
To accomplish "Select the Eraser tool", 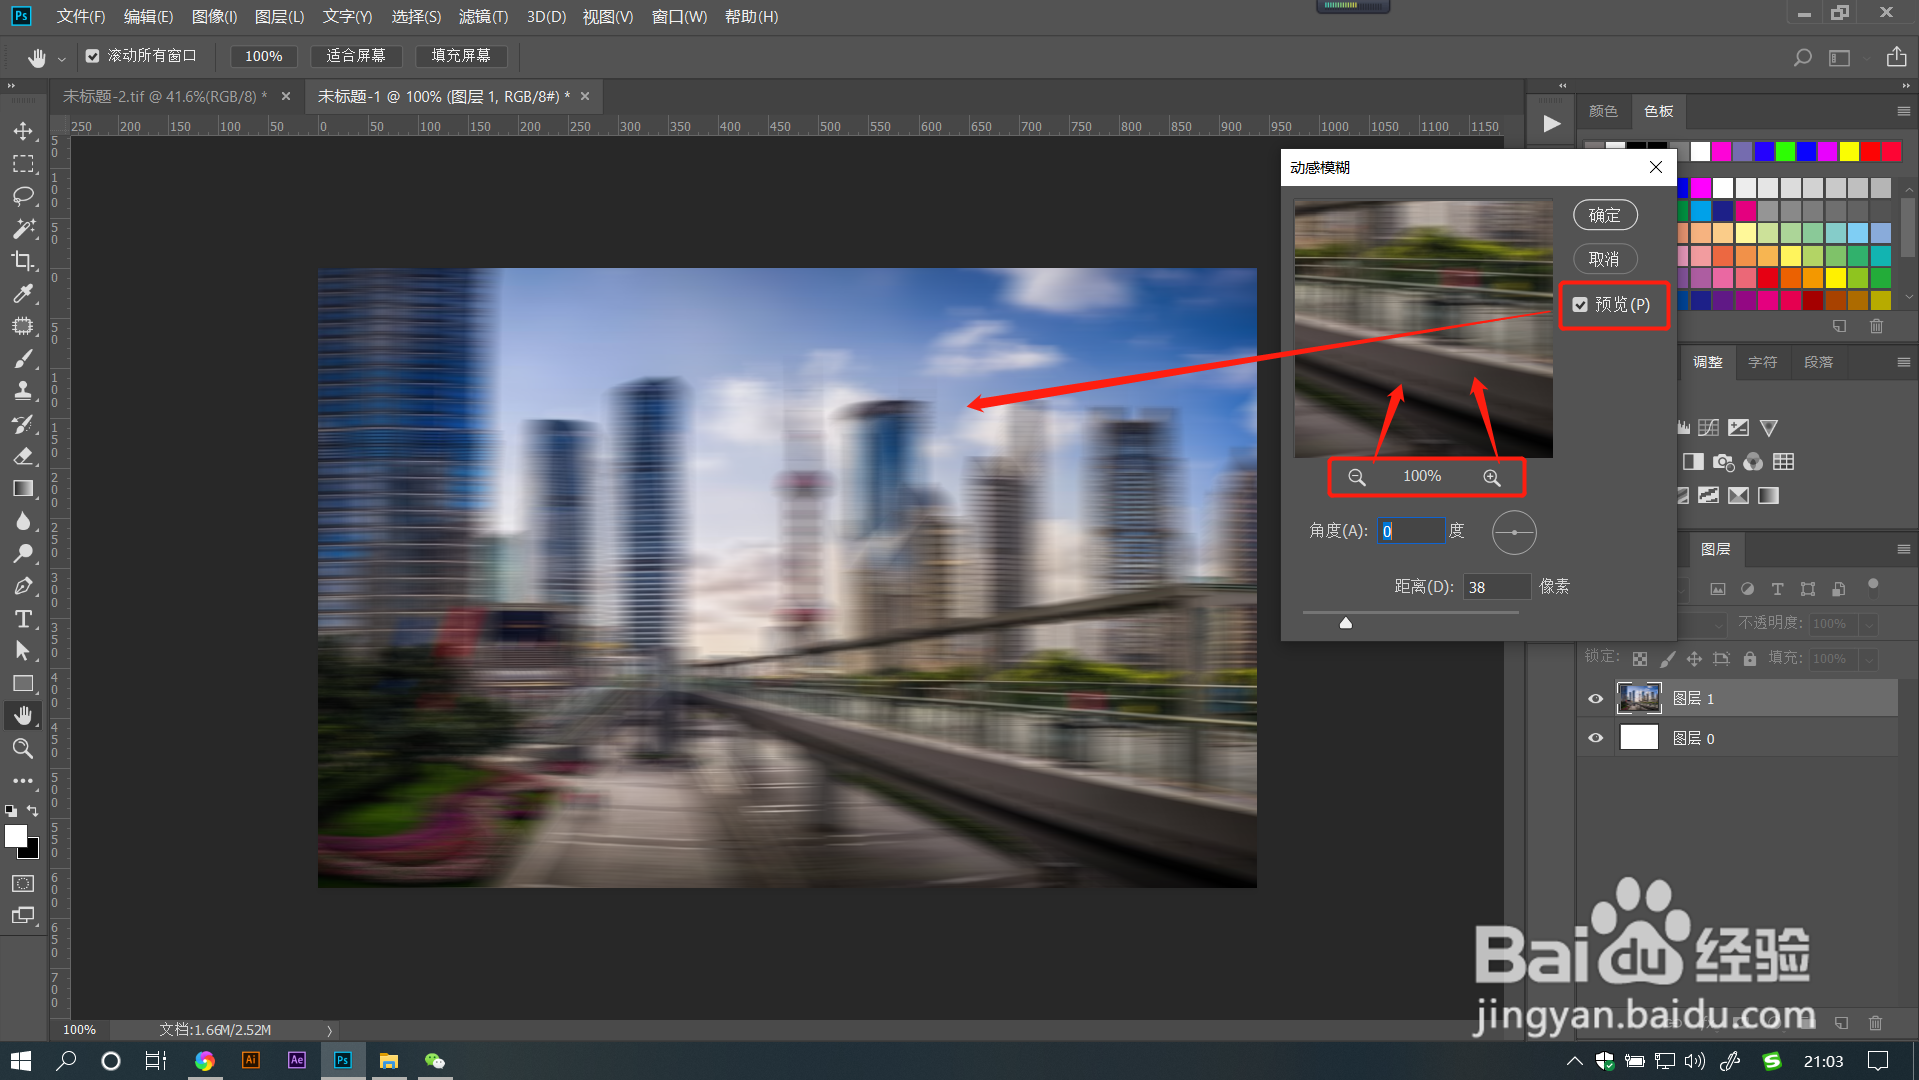I will [23, 456].
